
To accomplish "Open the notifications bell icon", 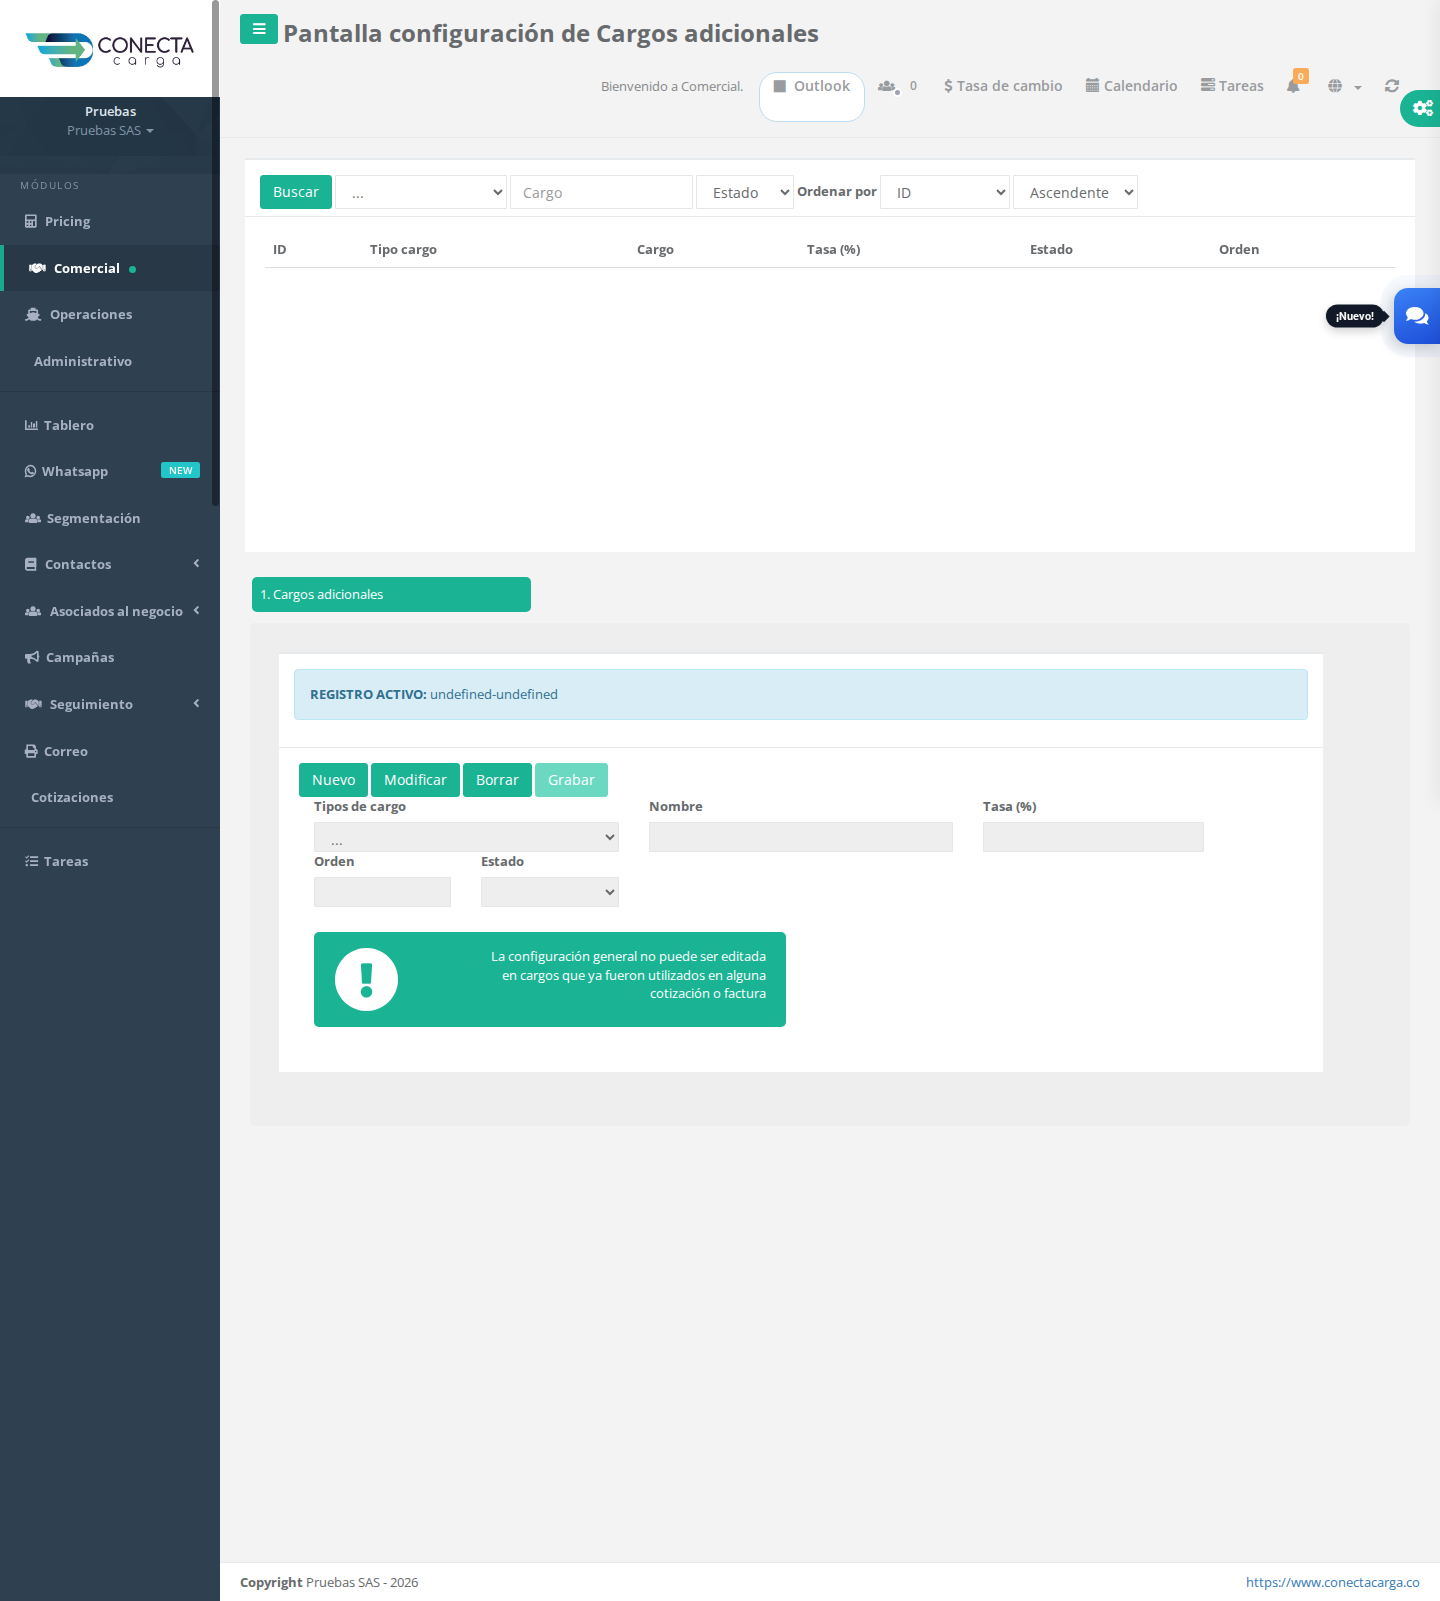I will coord(1294,85).
